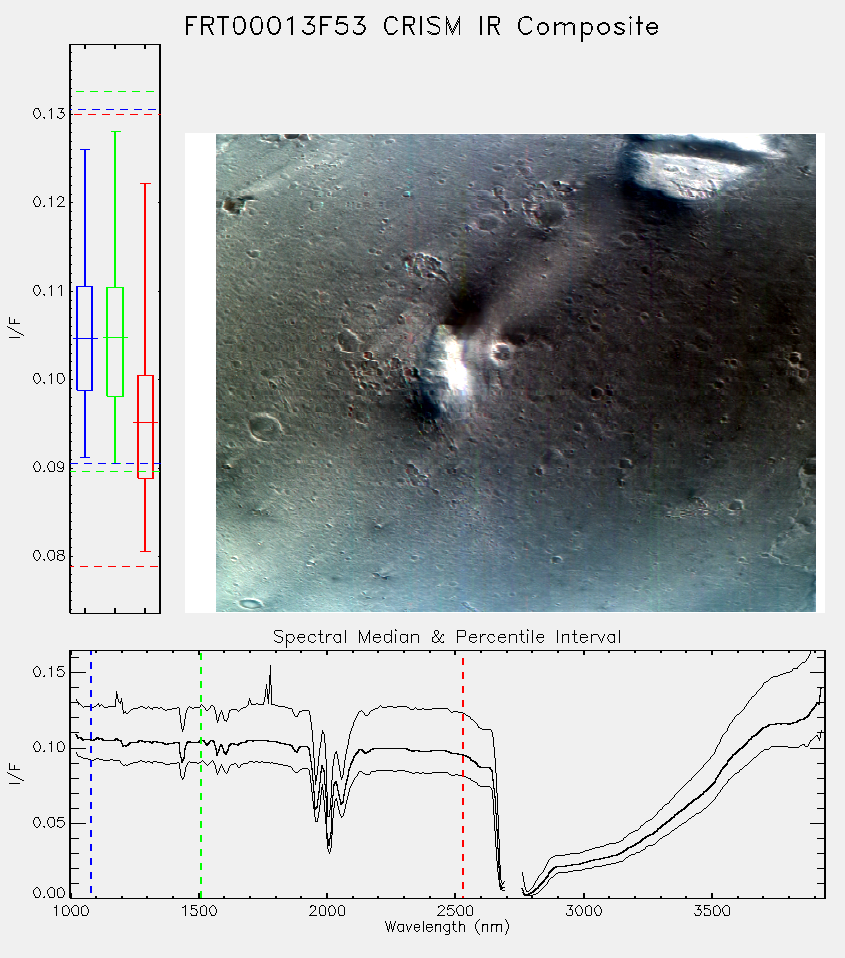Select the green box plot box
This screenshot has width=845, height=958.
coord(115,342)
